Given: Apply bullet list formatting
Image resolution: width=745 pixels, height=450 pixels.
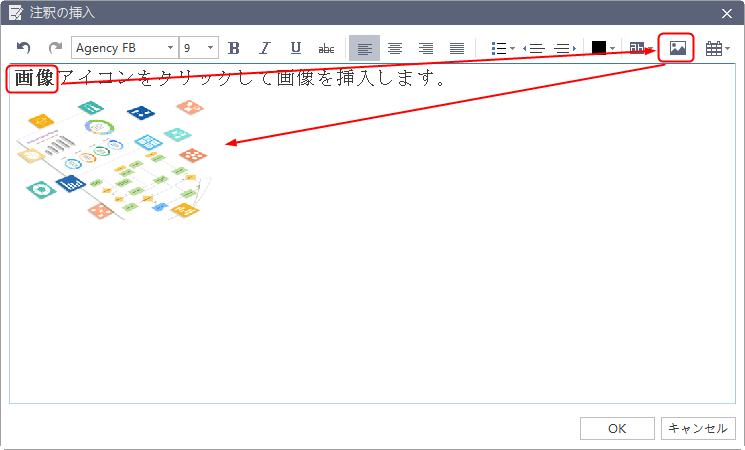Looking at the screenshot, I should click(x=498, y=48).
